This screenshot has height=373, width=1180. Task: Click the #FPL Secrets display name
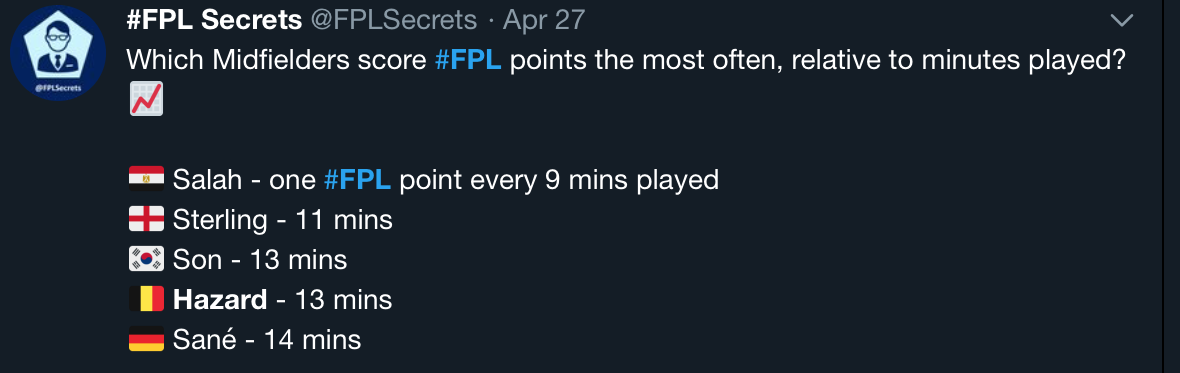pos(214,20)
